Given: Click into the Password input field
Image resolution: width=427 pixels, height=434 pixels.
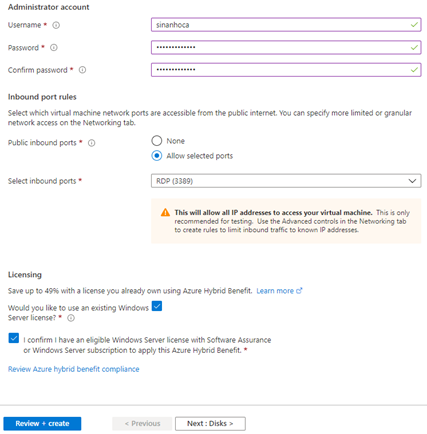Looking at the screenshot, I should click(x=286, y=47).
